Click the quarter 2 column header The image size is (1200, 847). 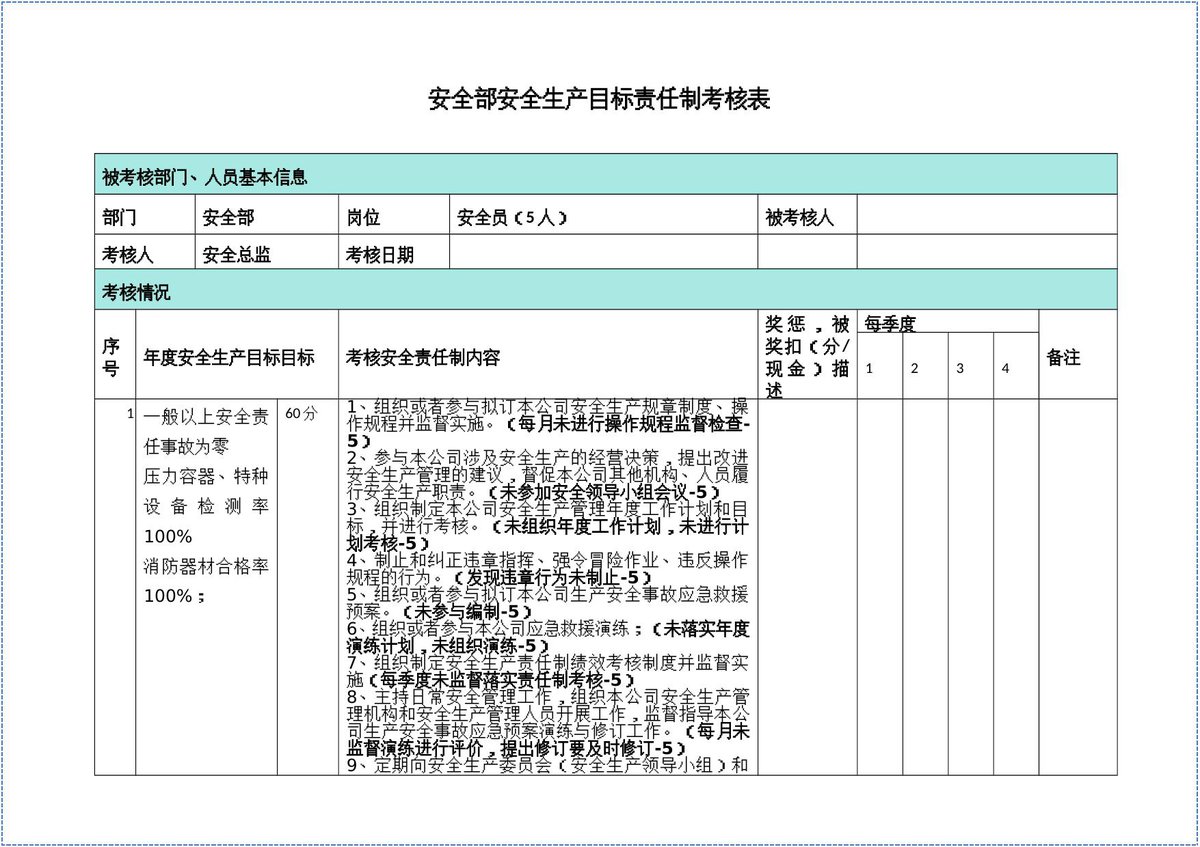tap(925, 366)
